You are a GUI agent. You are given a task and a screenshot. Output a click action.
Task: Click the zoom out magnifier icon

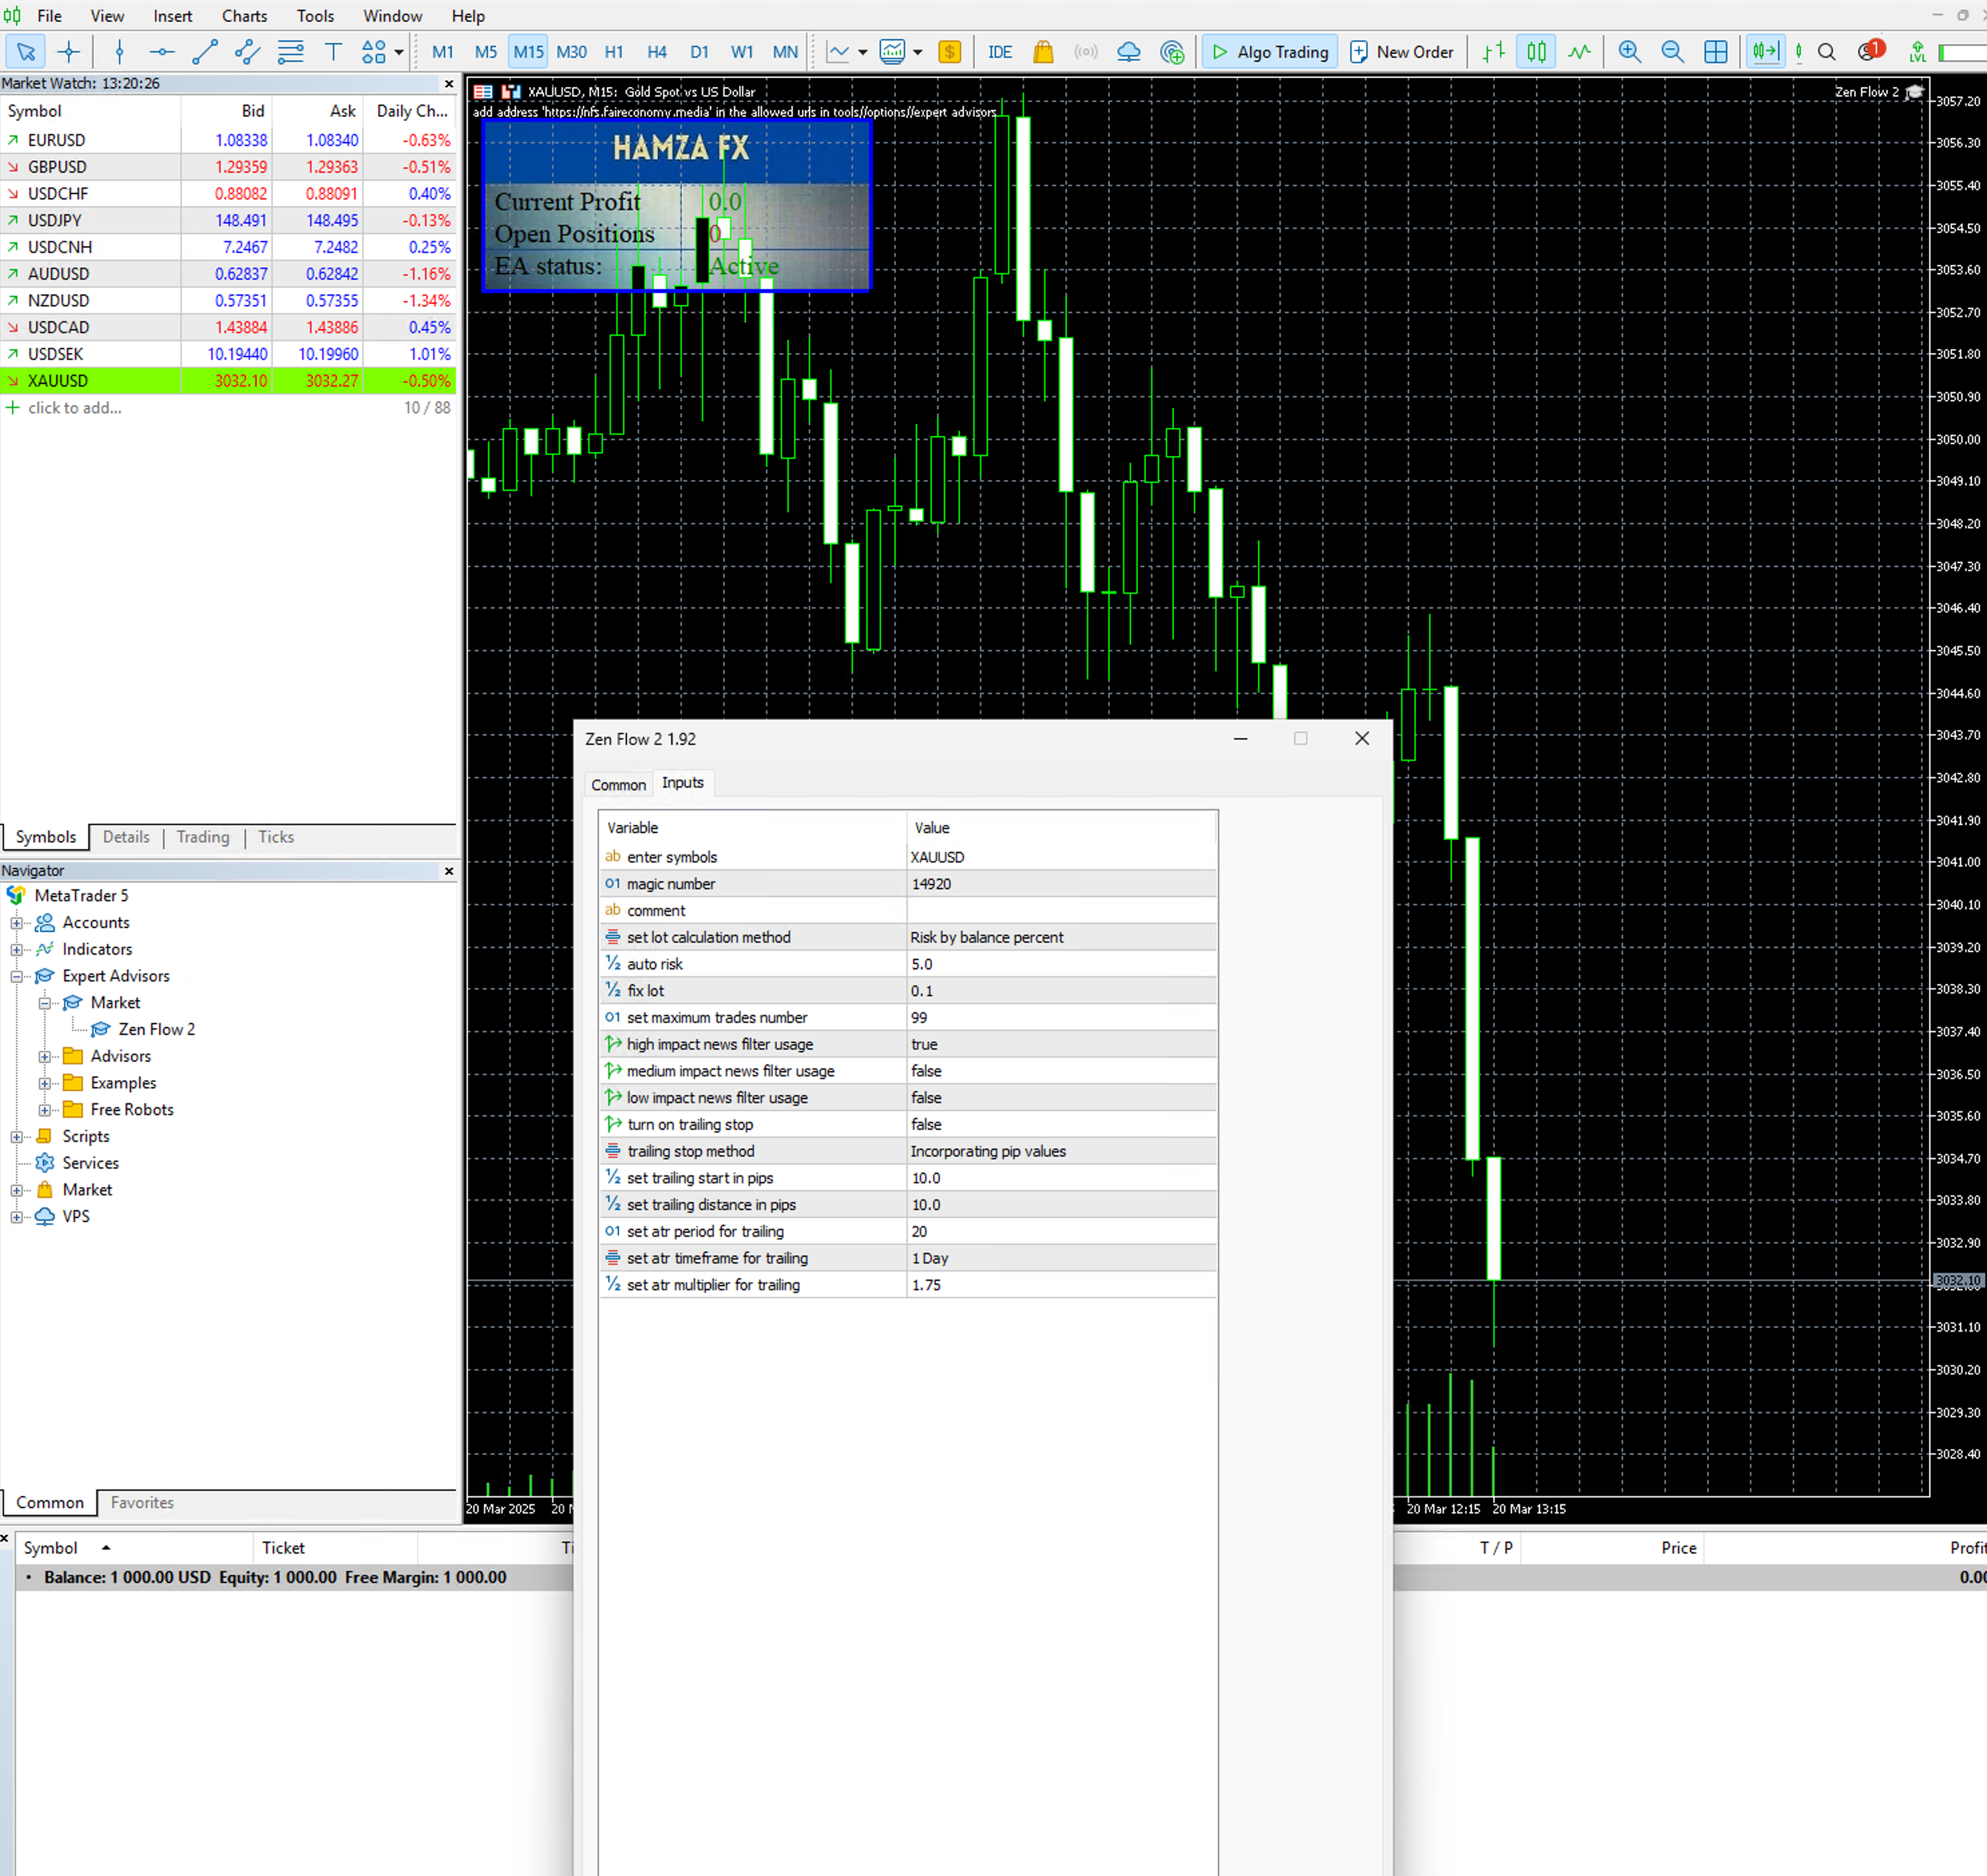(x=1672, y=52)
